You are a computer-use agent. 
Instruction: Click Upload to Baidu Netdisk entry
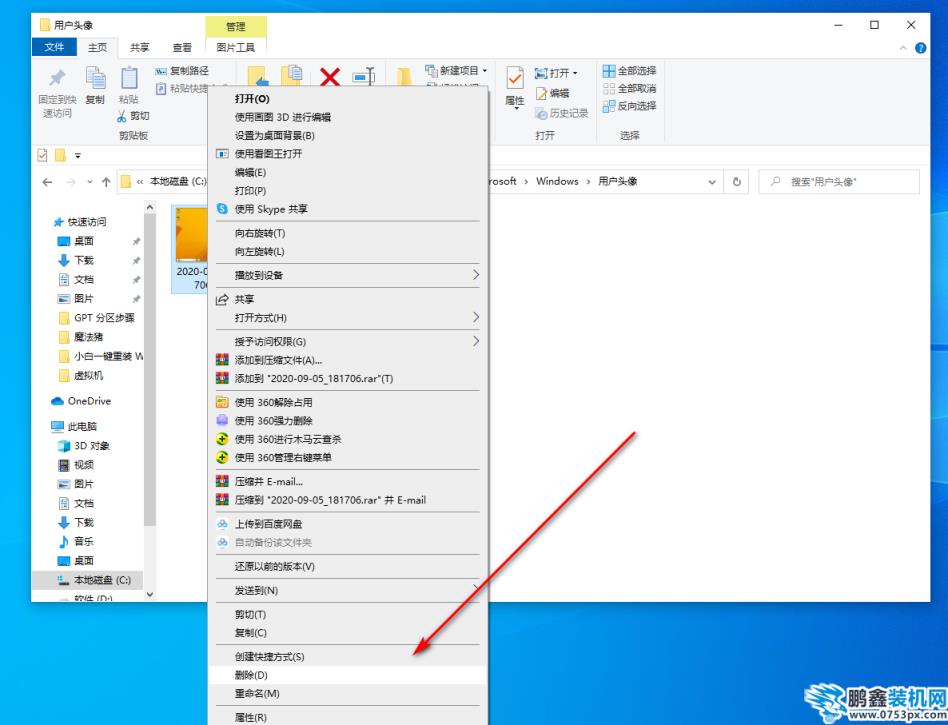click(x=268, y=524)
